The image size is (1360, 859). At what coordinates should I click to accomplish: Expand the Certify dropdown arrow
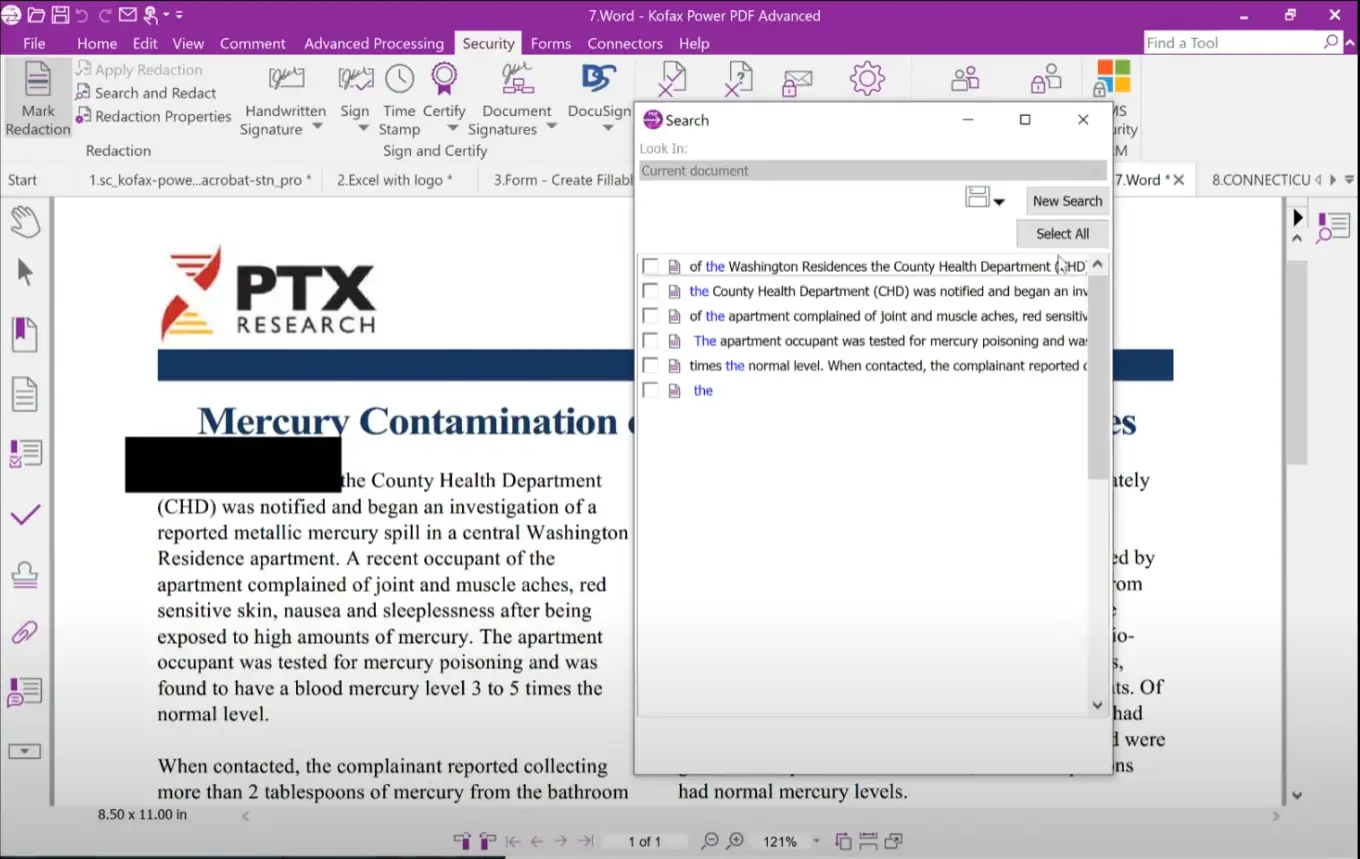pos(452,128)
